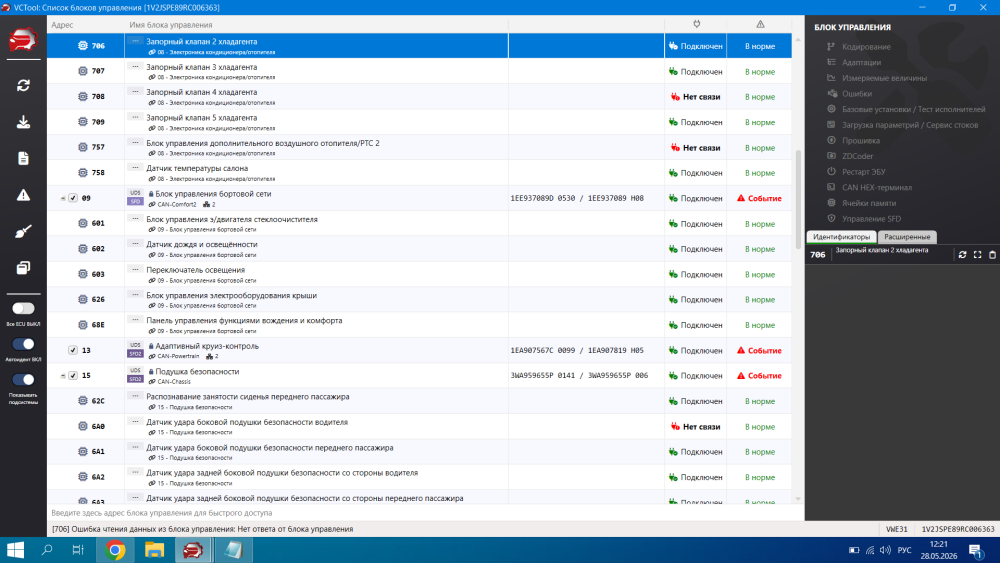Image resolution: width=1000 pixels, height=563 pixels.
Task: Click the stacked windows icon in sidebar
Action: [x=24, y=268]
